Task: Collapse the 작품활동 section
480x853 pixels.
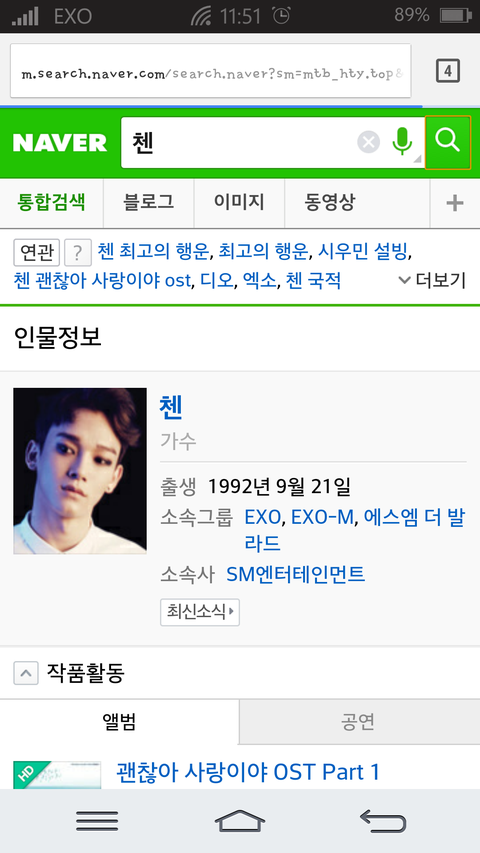Action: [x=26, y=673]
